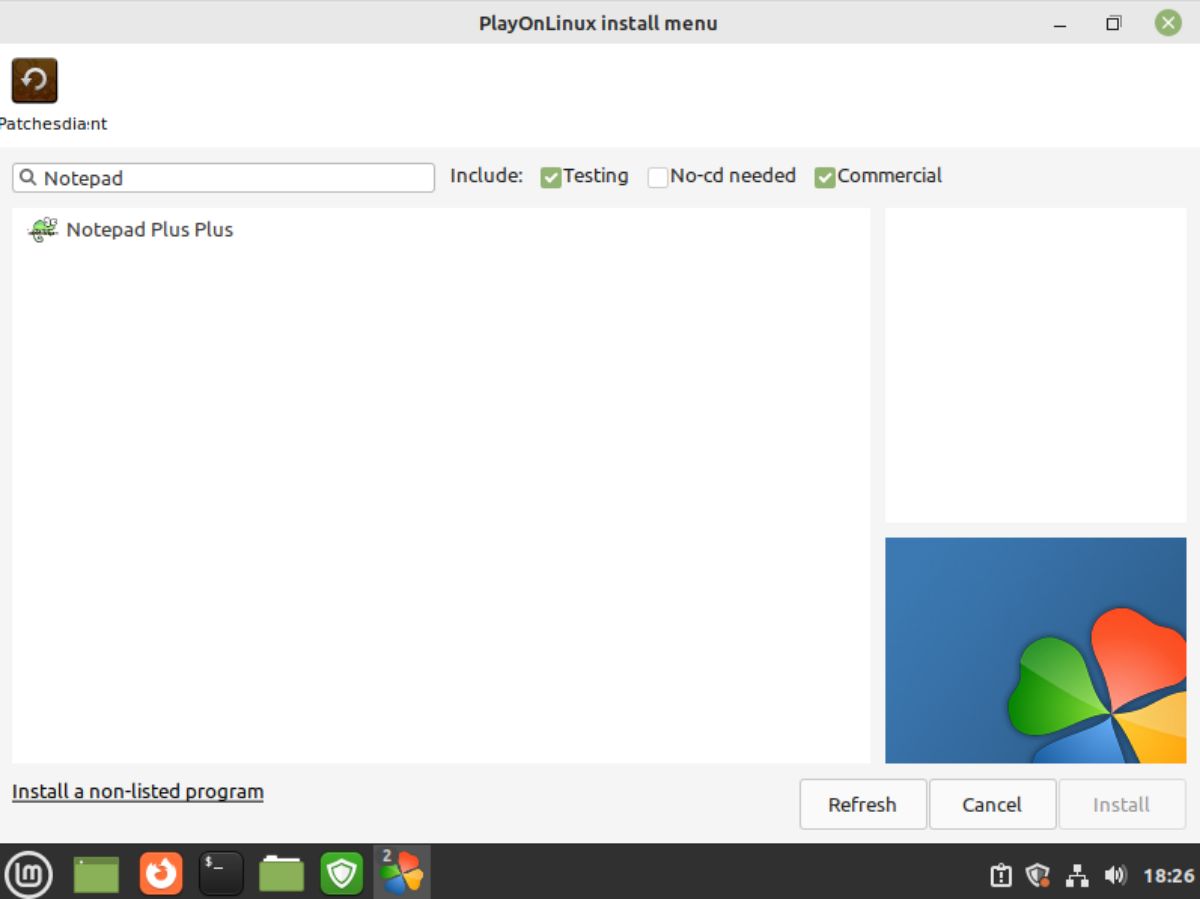Select the Notepad Plus Plus list entry

148,229
